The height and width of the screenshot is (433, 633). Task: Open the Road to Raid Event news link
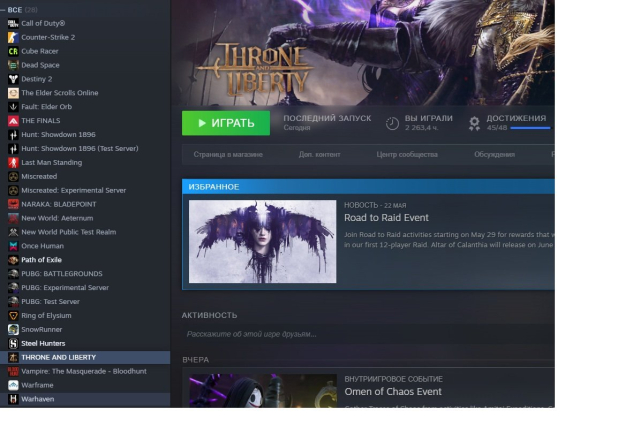[x=386, y=218]
